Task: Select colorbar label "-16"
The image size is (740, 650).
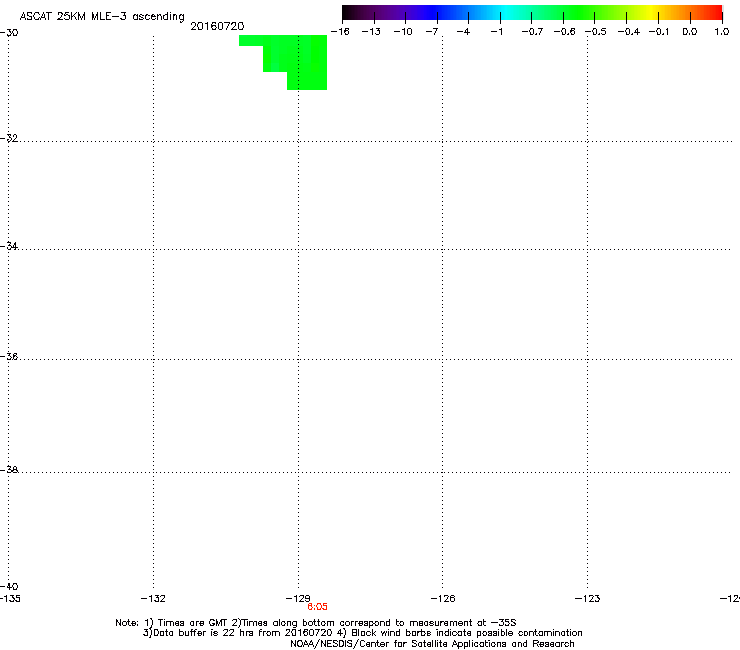Action: 340,32
